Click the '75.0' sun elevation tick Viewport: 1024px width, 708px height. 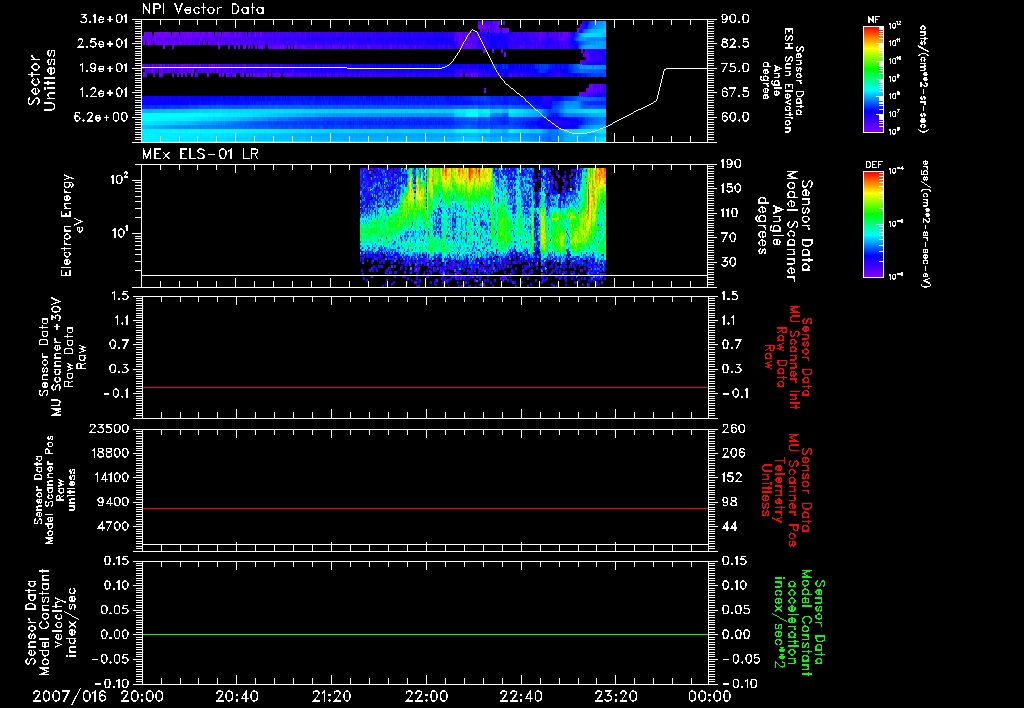pyautogui.click(x=735, y=68)
